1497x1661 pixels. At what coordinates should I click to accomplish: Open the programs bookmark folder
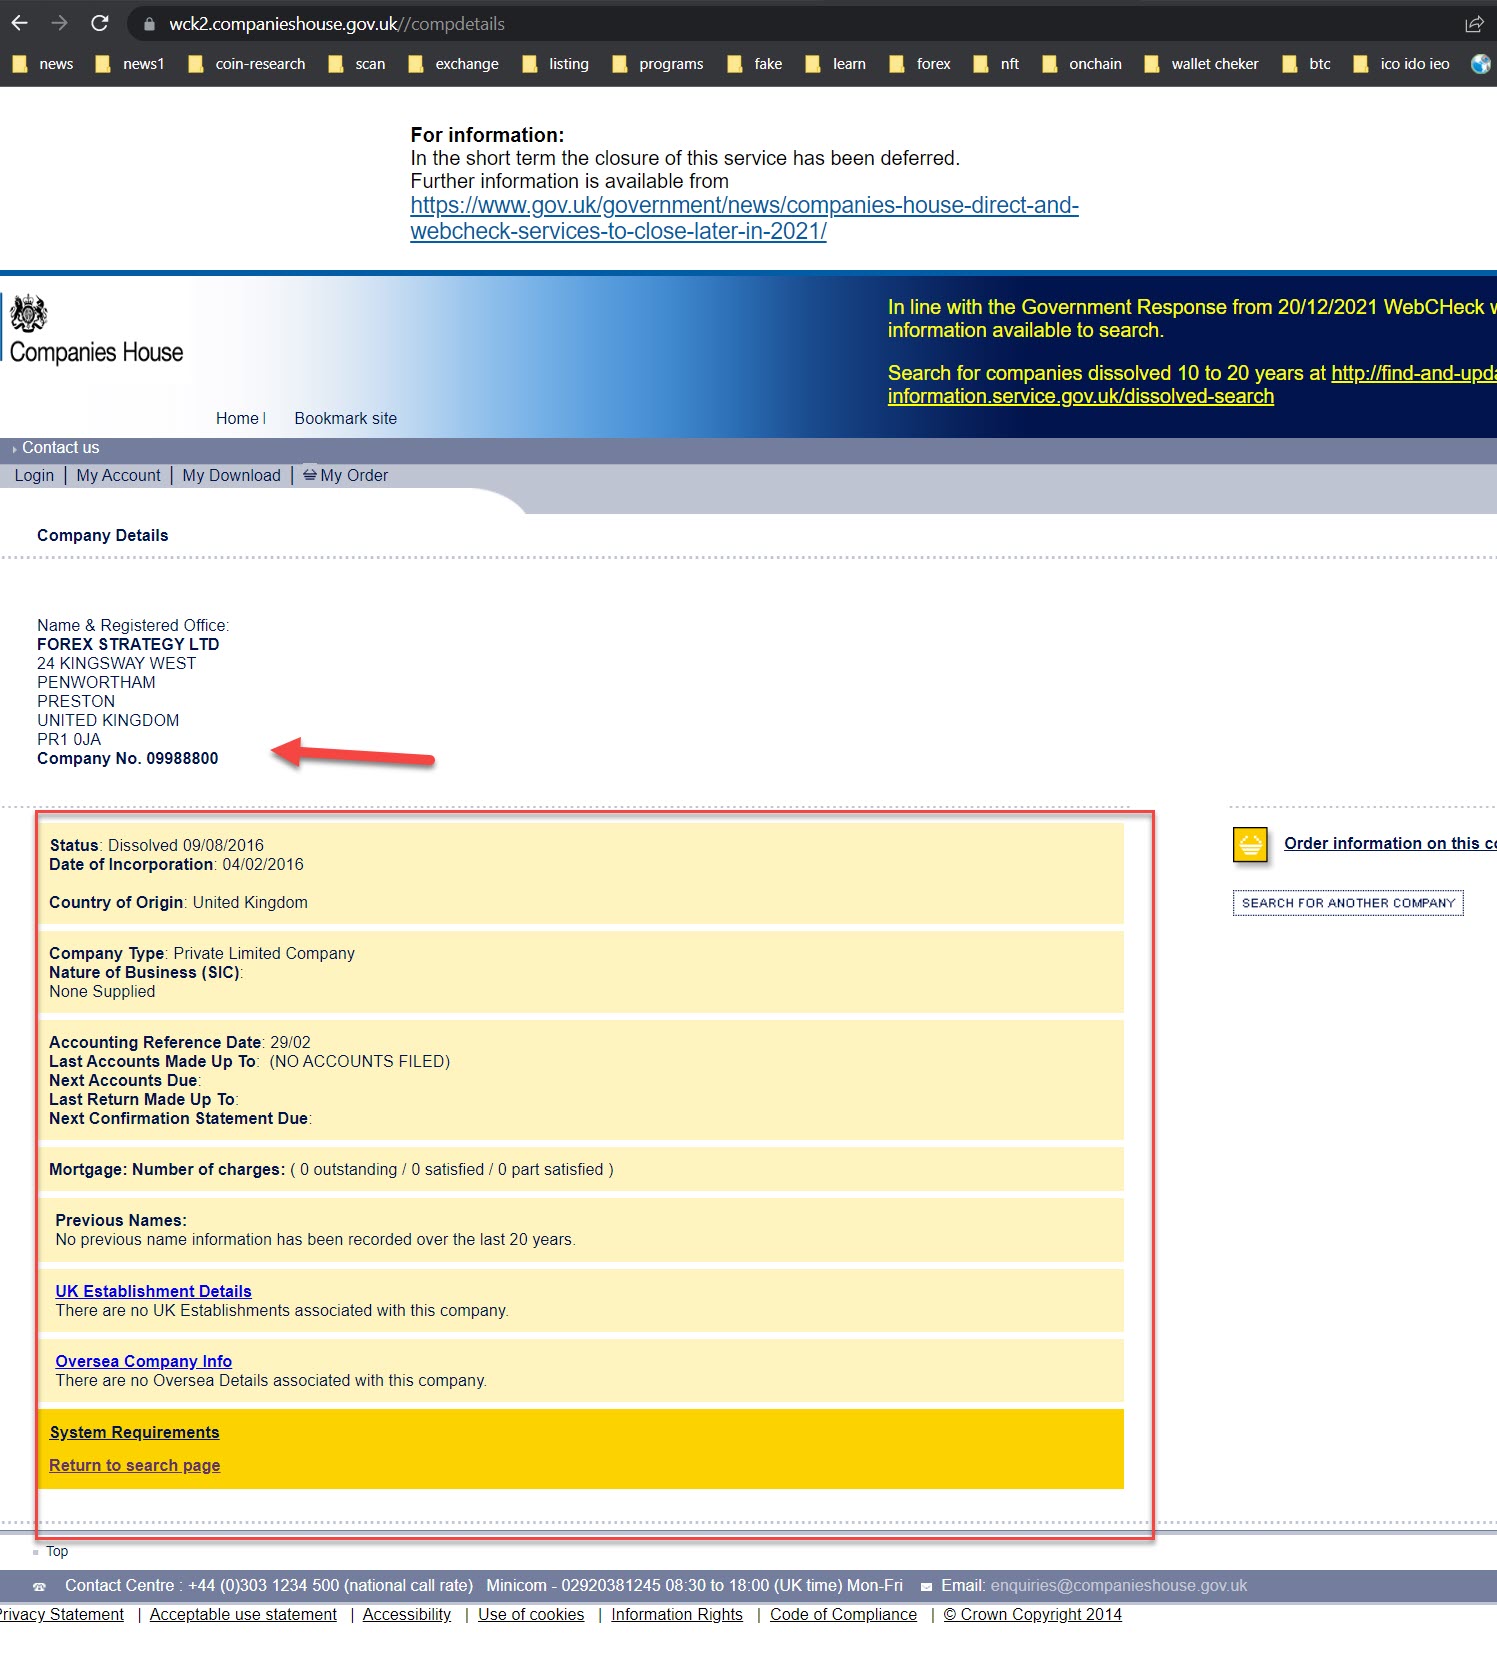click(x=658, y=64)
